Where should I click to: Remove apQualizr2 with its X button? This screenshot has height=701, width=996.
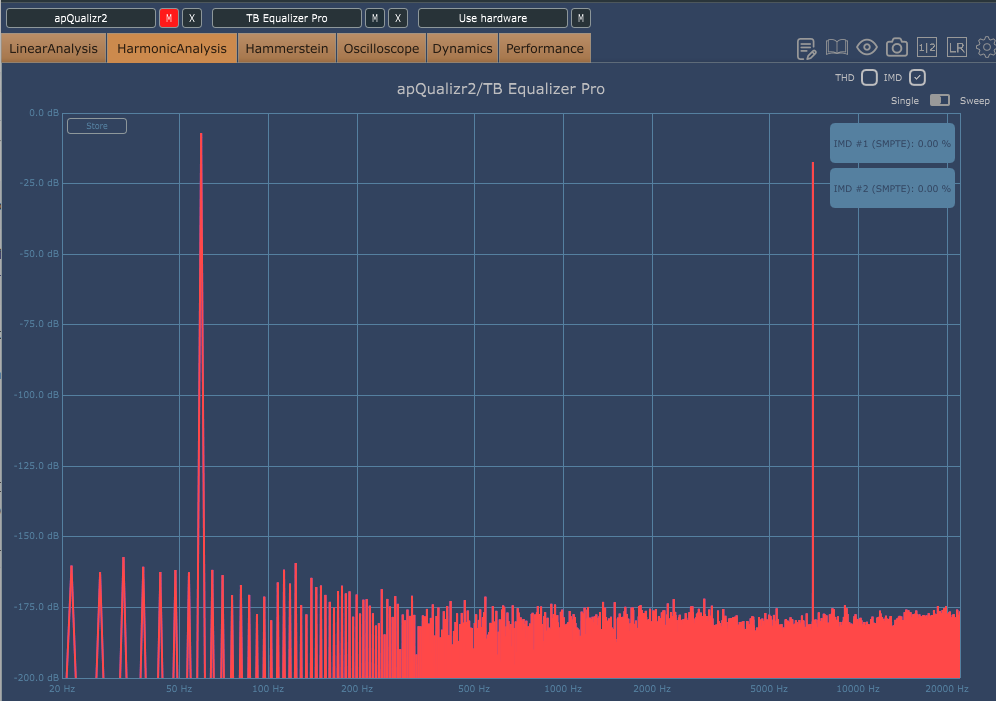coord(193,18)
